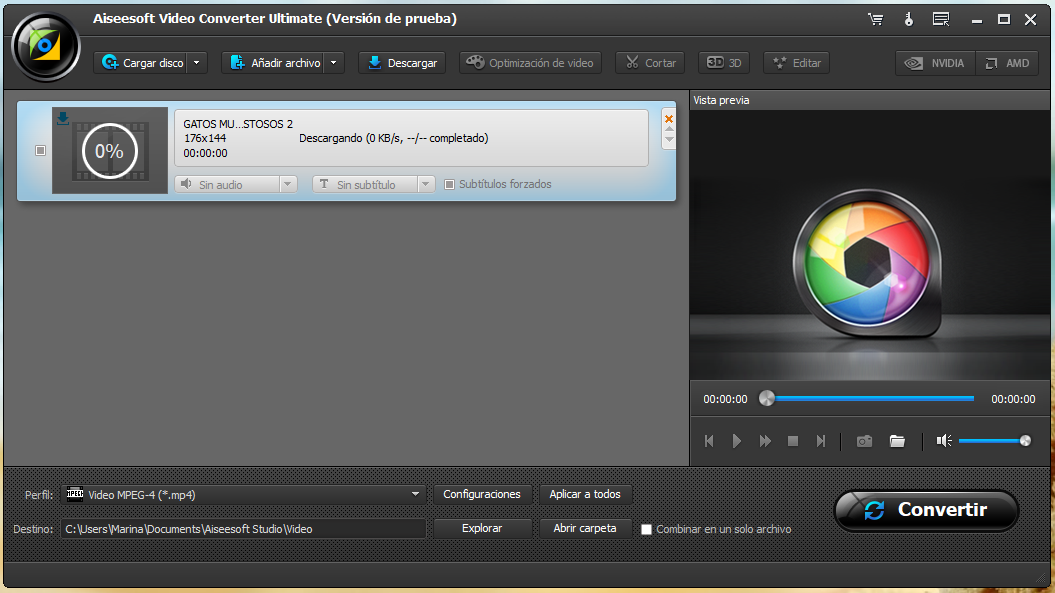The image size is (1055, 593).
Task: Click the GATOS MU...STOSOS 2 title text
Action: [238, 124]
